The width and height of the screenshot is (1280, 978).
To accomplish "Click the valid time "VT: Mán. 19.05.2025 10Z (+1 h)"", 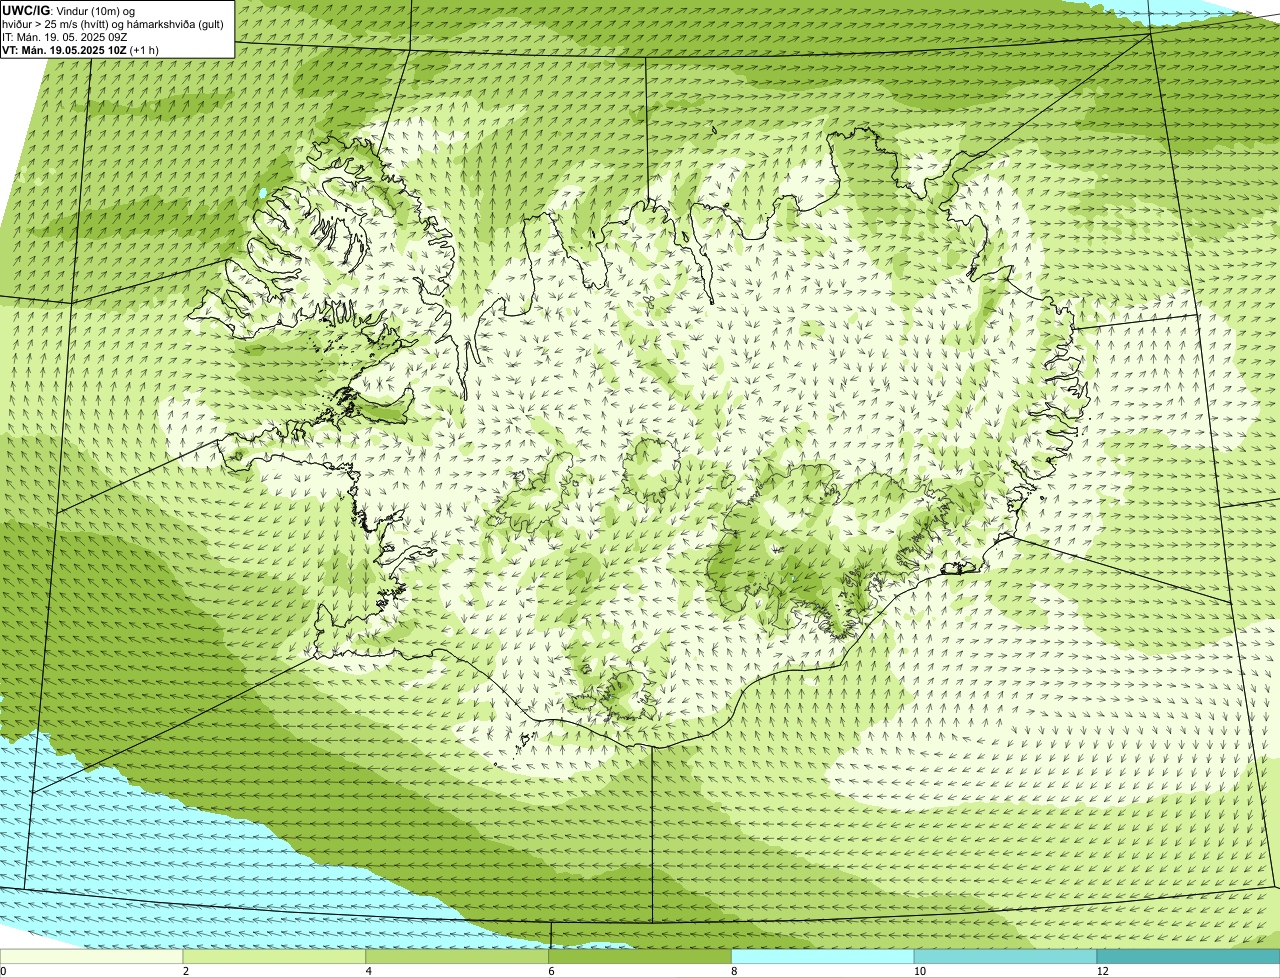I will click(81, 50).
